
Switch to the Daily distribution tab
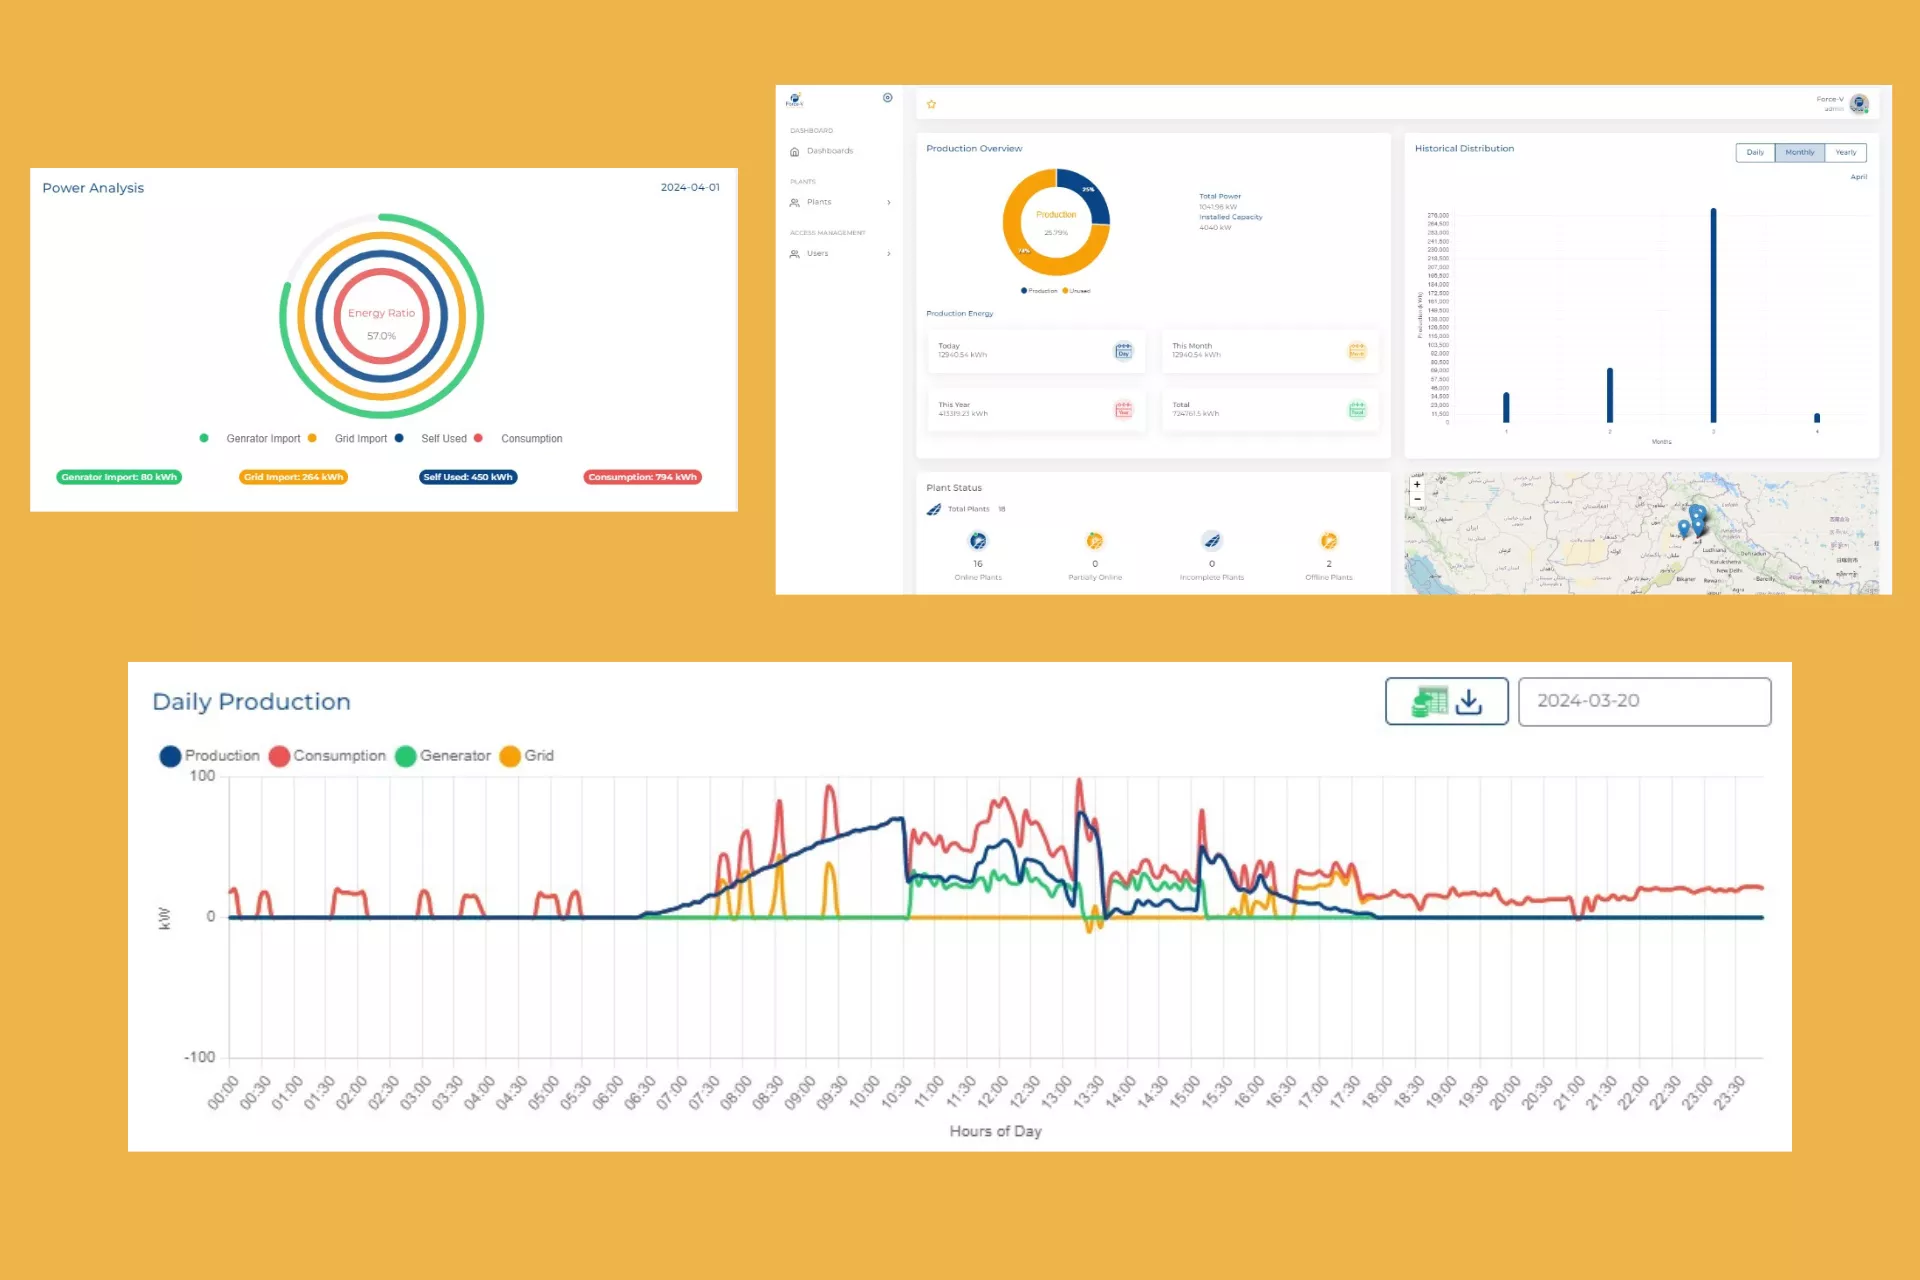pos(1755,153)
